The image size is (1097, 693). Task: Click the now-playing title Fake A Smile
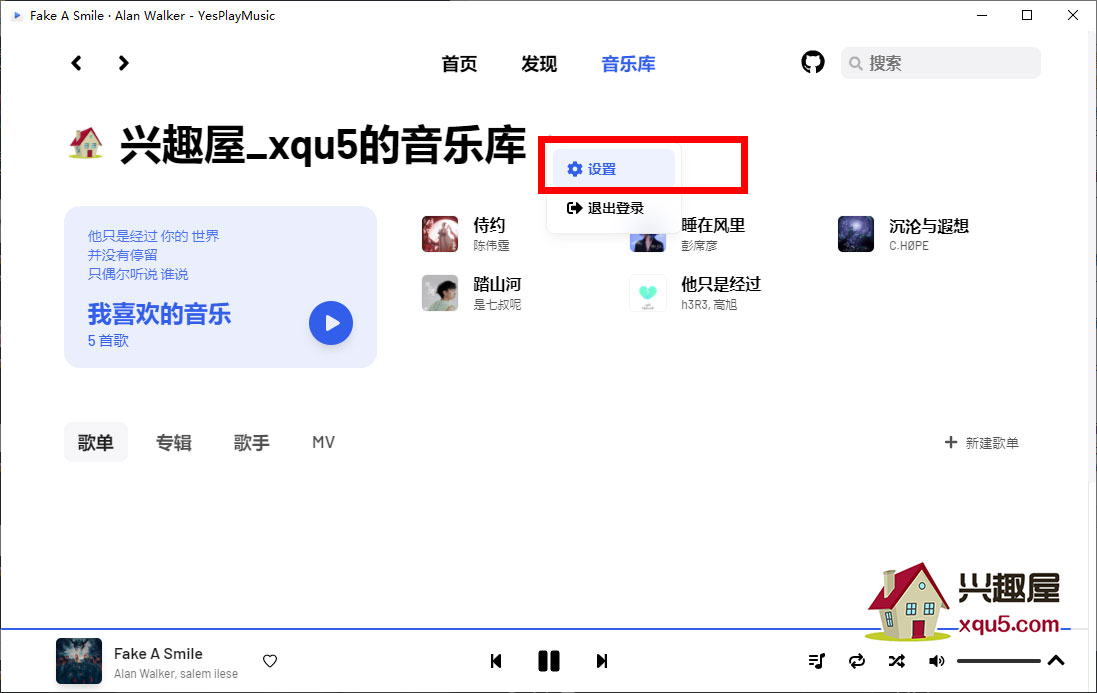coord(158,654)
